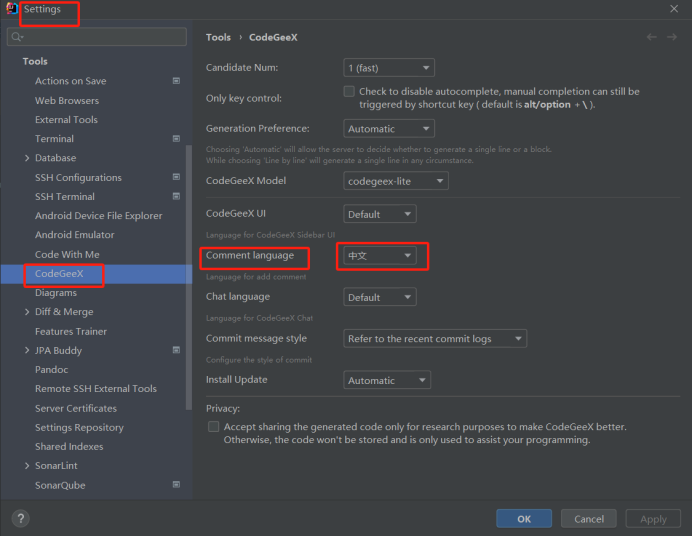Click CodeGeeX in the breadcrumb path
This screenshot has height=536, width=692.
[x=273, y=37]
